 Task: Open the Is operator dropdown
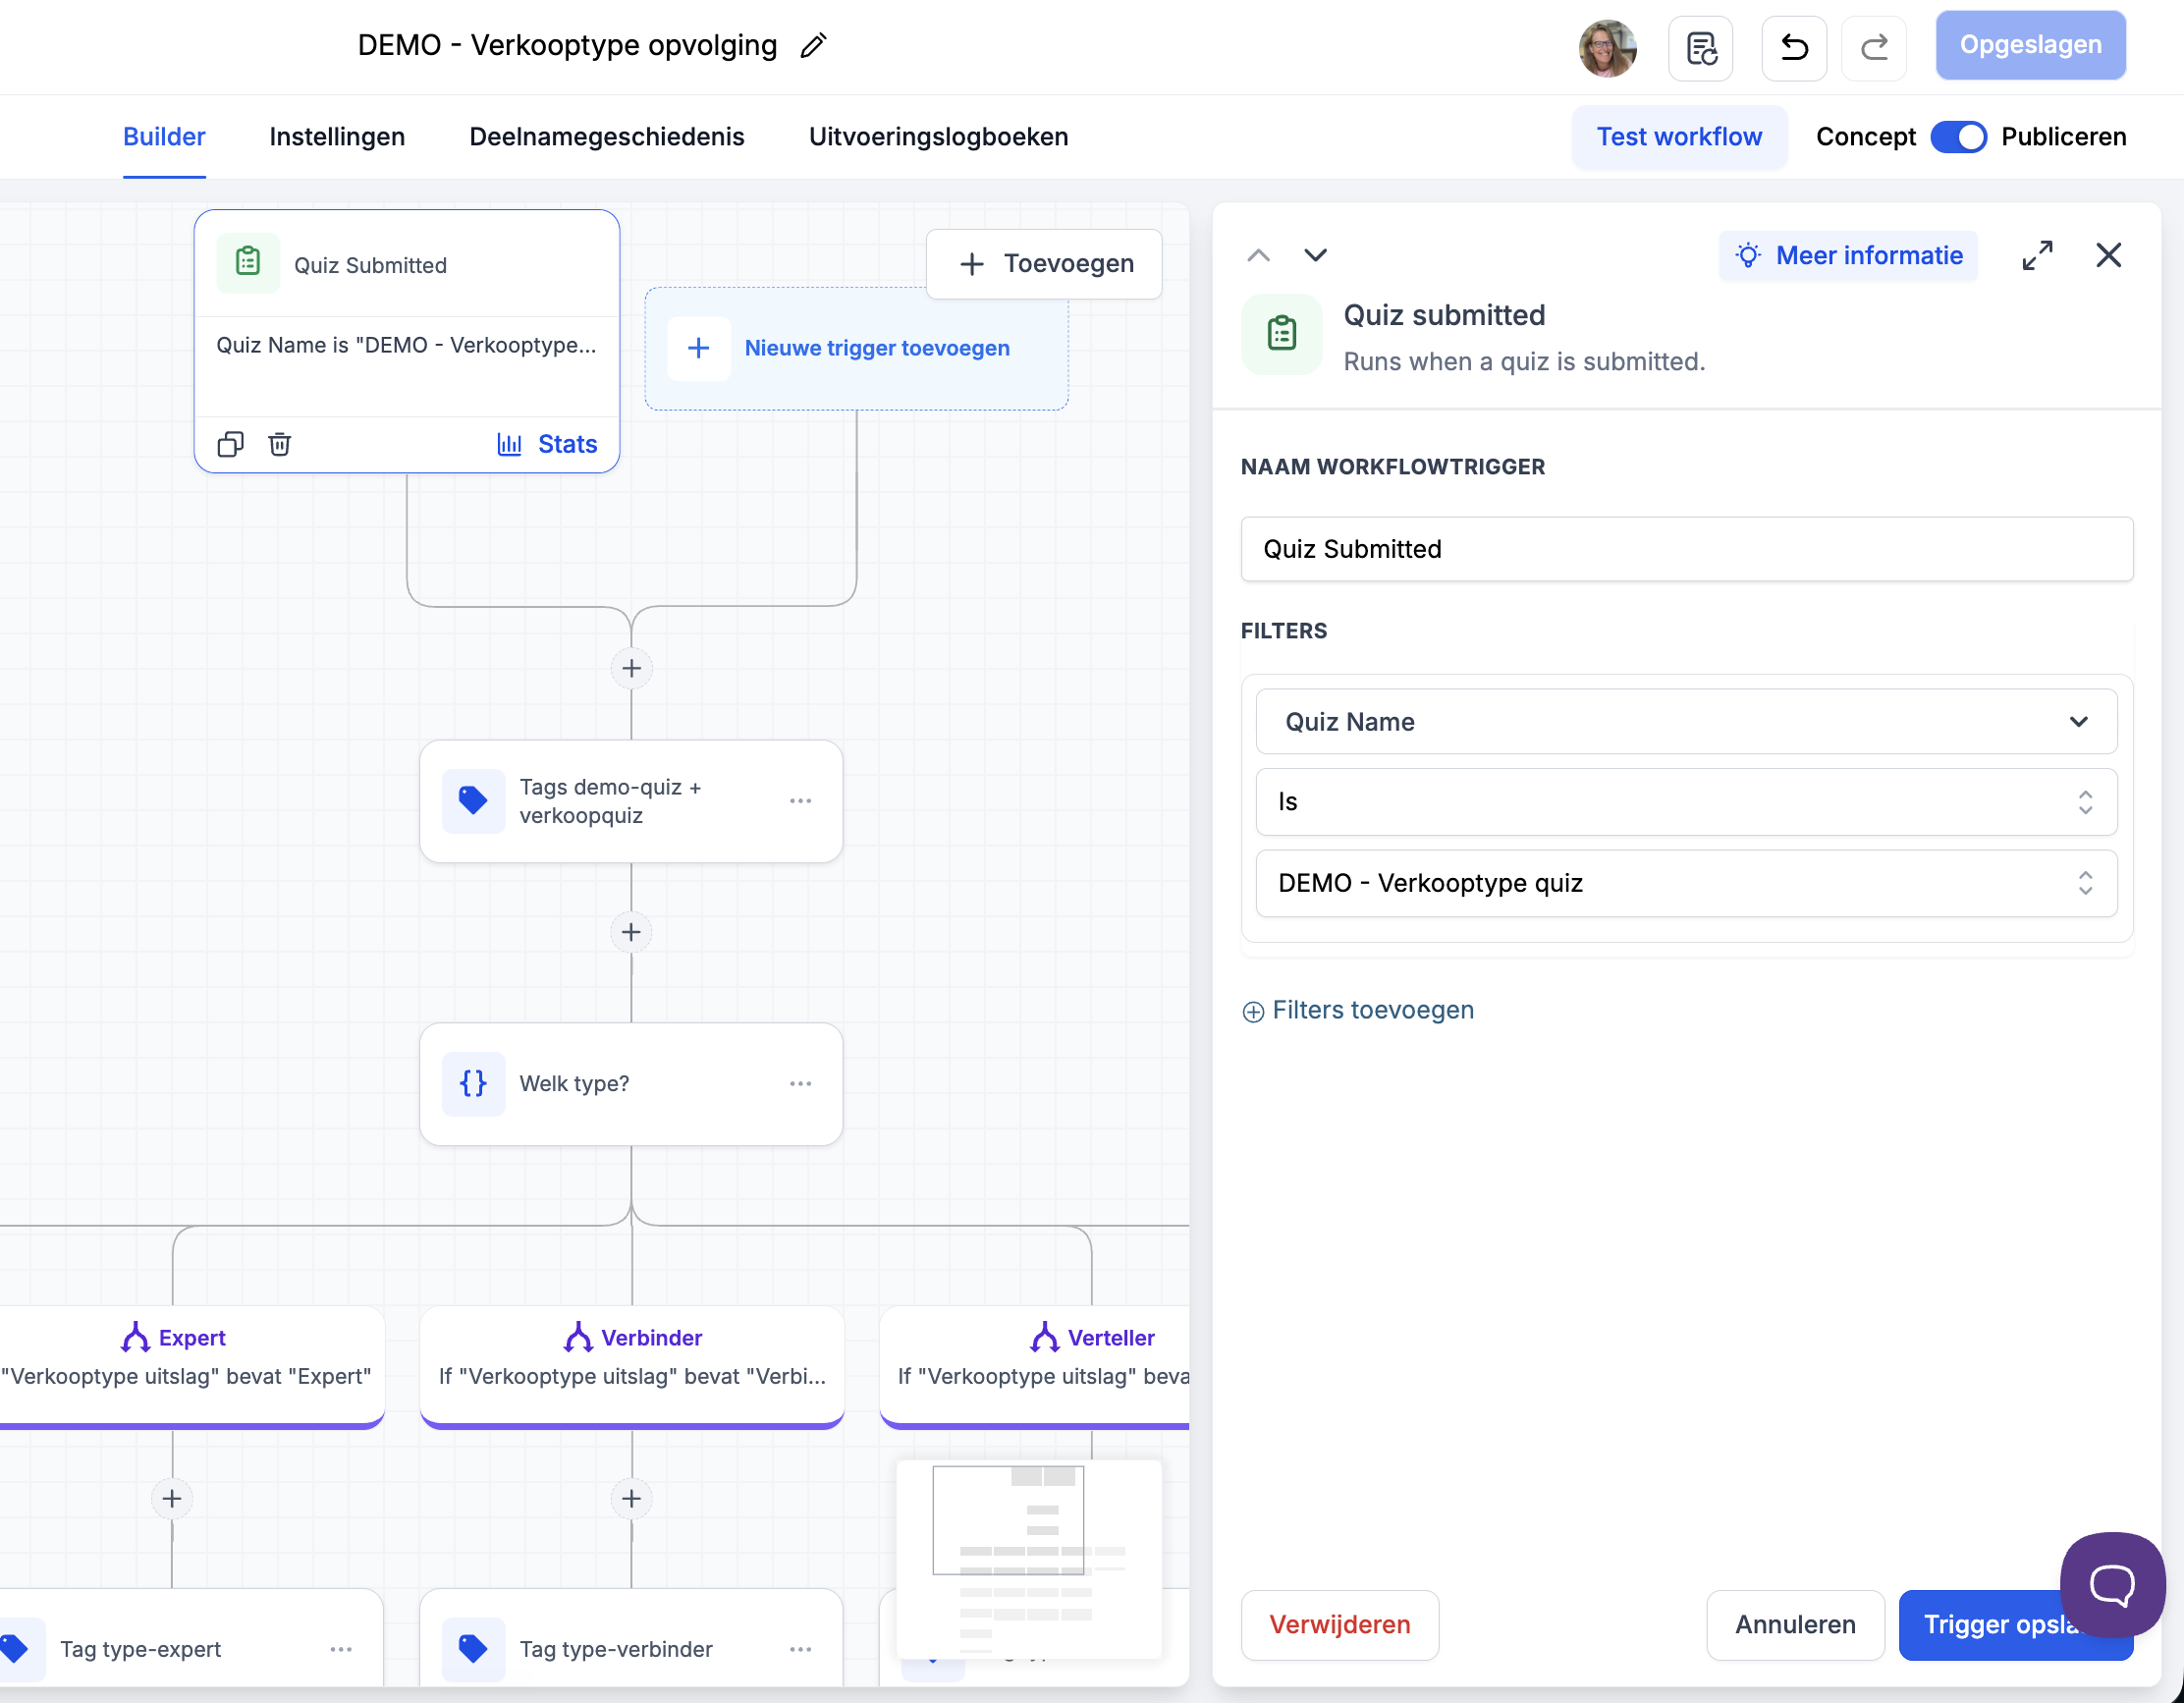(1685, 802)
